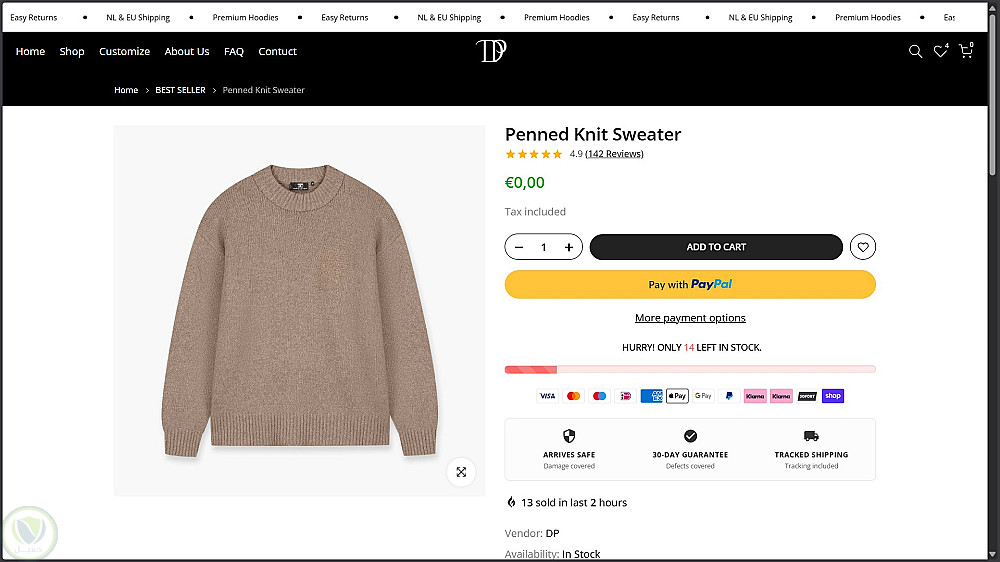Viewport: 1000px width, 562px height.
Task: Open the 142 Reviews link
Action: [x=614, y=154]
